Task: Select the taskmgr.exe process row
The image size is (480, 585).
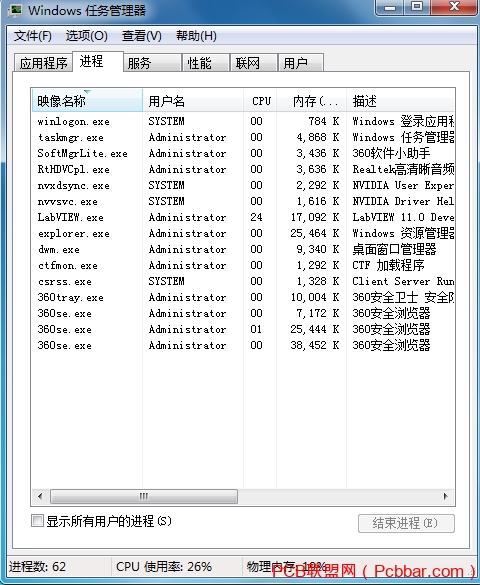Action: [243, 137]
